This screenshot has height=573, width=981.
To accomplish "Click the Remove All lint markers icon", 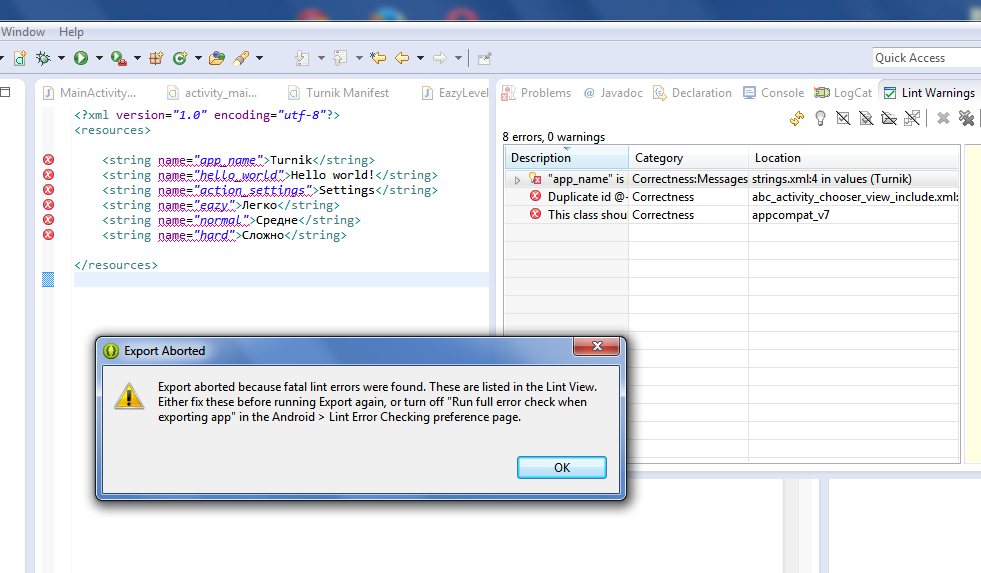I will (967, 118).
